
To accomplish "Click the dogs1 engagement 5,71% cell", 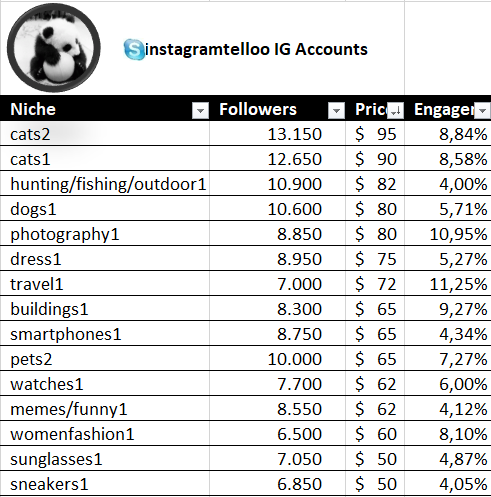I will point(448,209).
